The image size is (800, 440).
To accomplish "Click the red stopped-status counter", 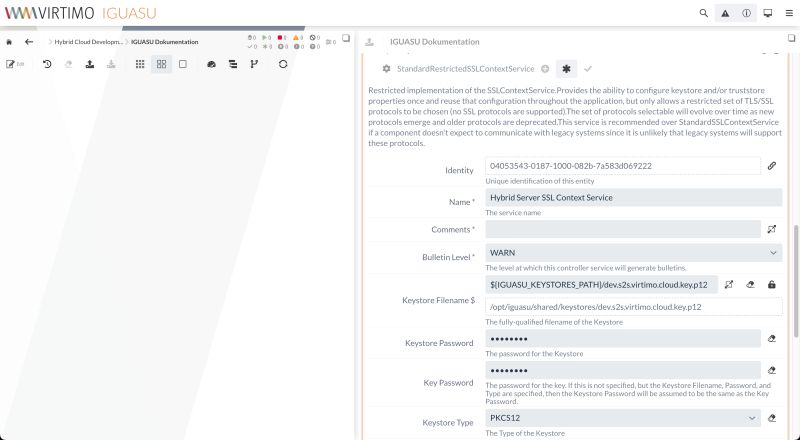I will pos(282,38).
